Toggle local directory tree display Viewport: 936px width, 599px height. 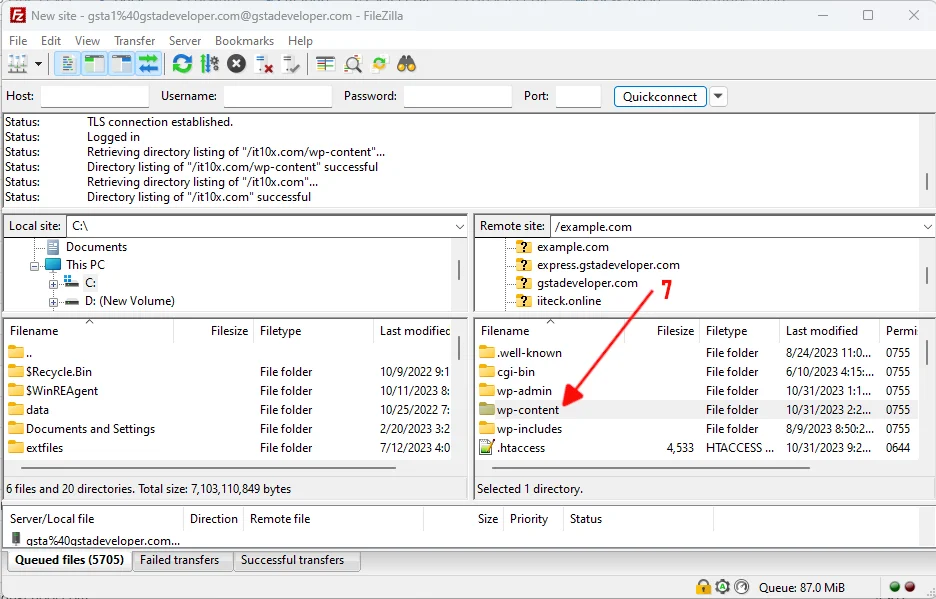click(94, 64)
